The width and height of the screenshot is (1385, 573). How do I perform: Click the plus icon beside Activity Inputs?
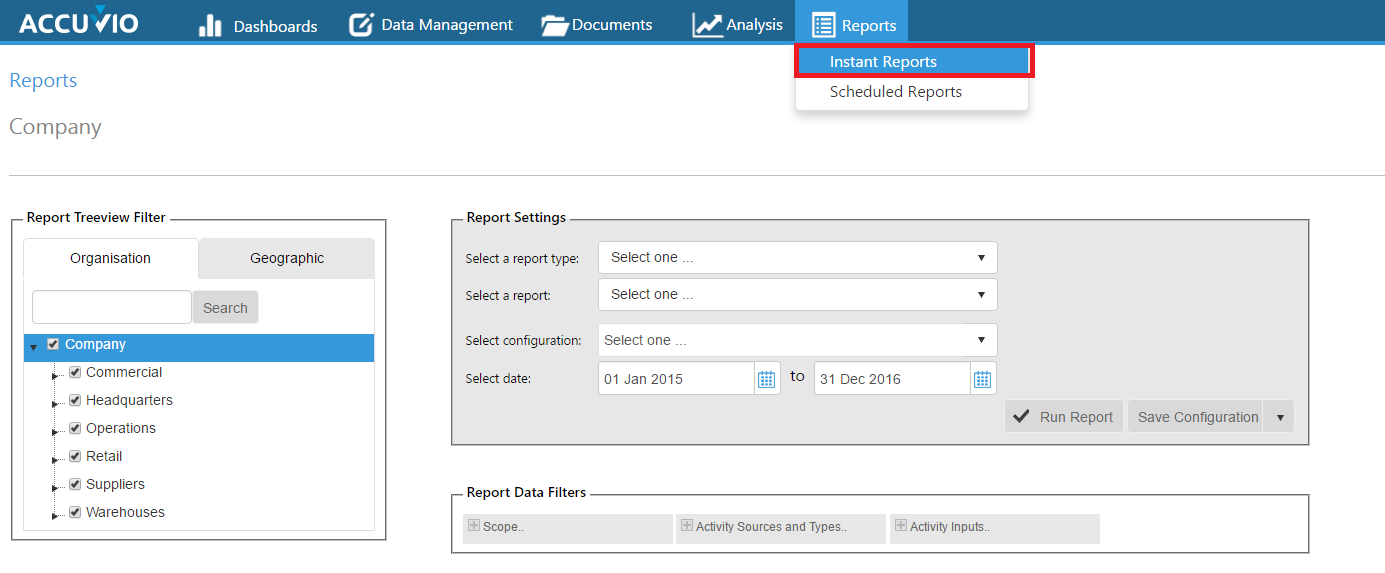[901, 526]
